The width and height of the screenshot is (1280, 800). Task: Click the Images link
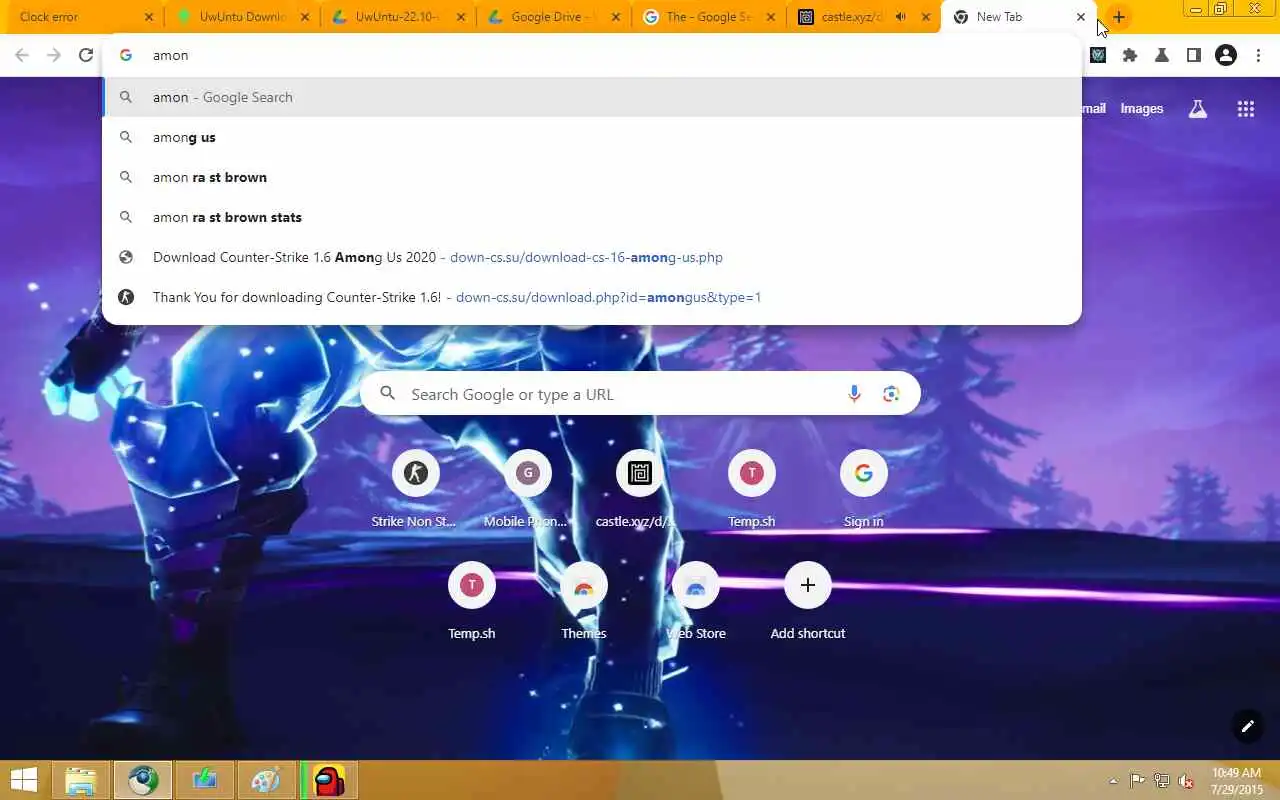click(1141, 109)
